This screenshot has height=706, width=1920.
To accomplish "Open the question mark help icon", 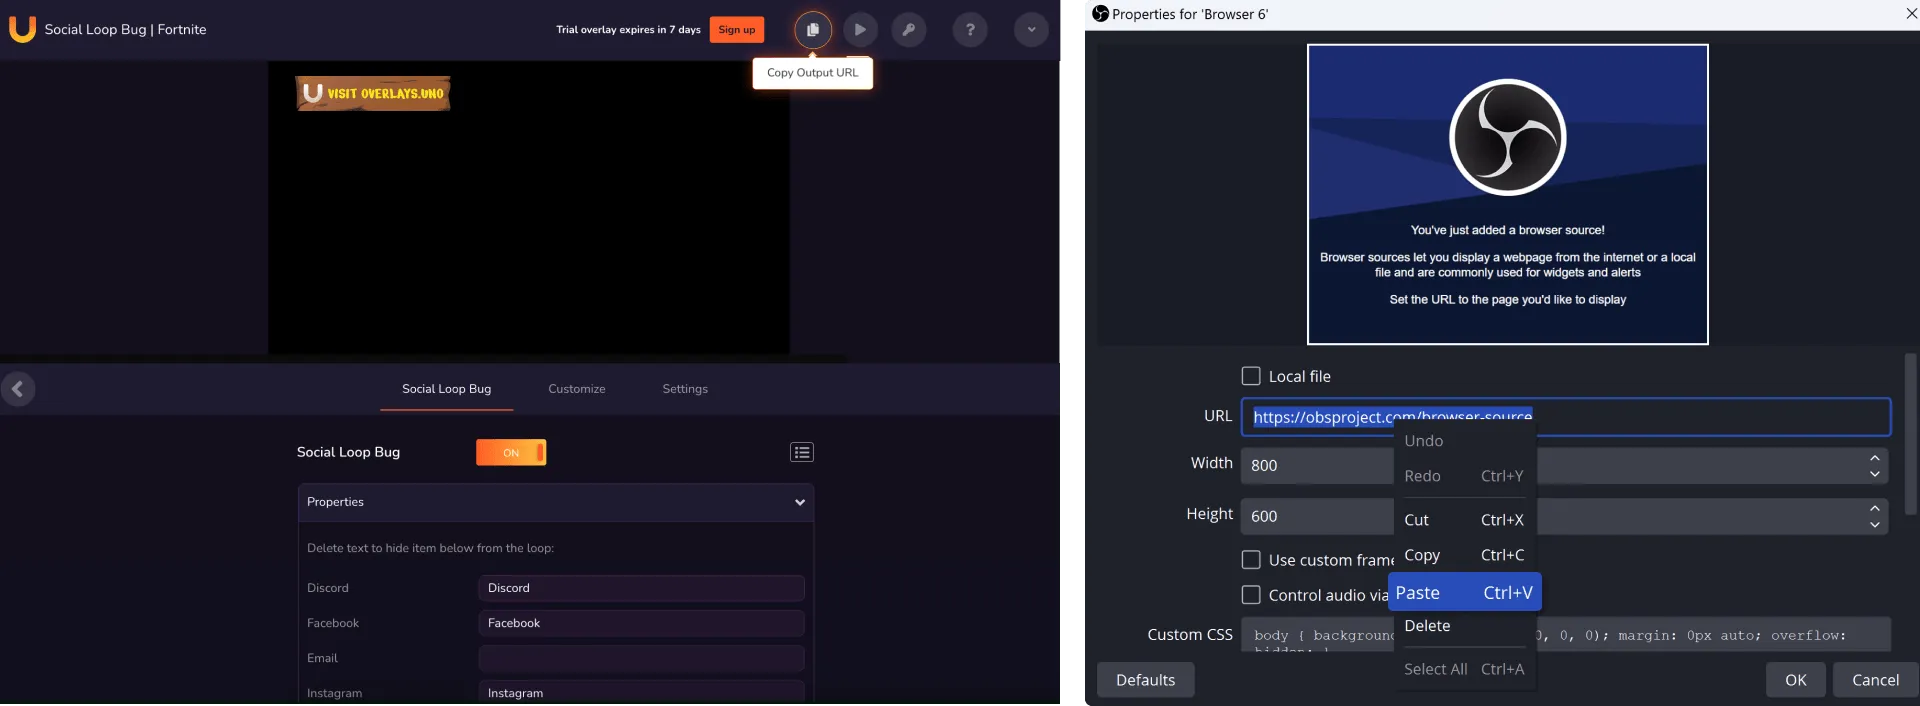I will tap(970, 30).
